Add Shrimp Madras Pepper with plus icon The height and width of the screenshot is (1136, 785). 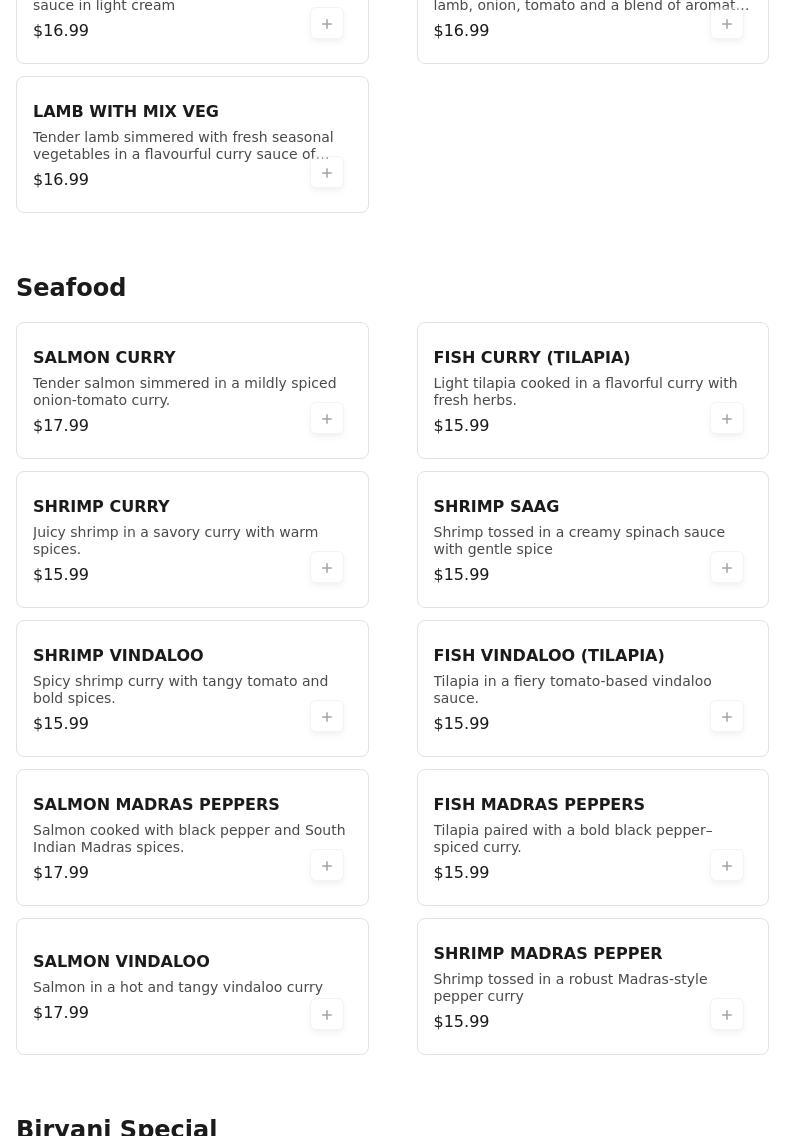click(726, 1015)
